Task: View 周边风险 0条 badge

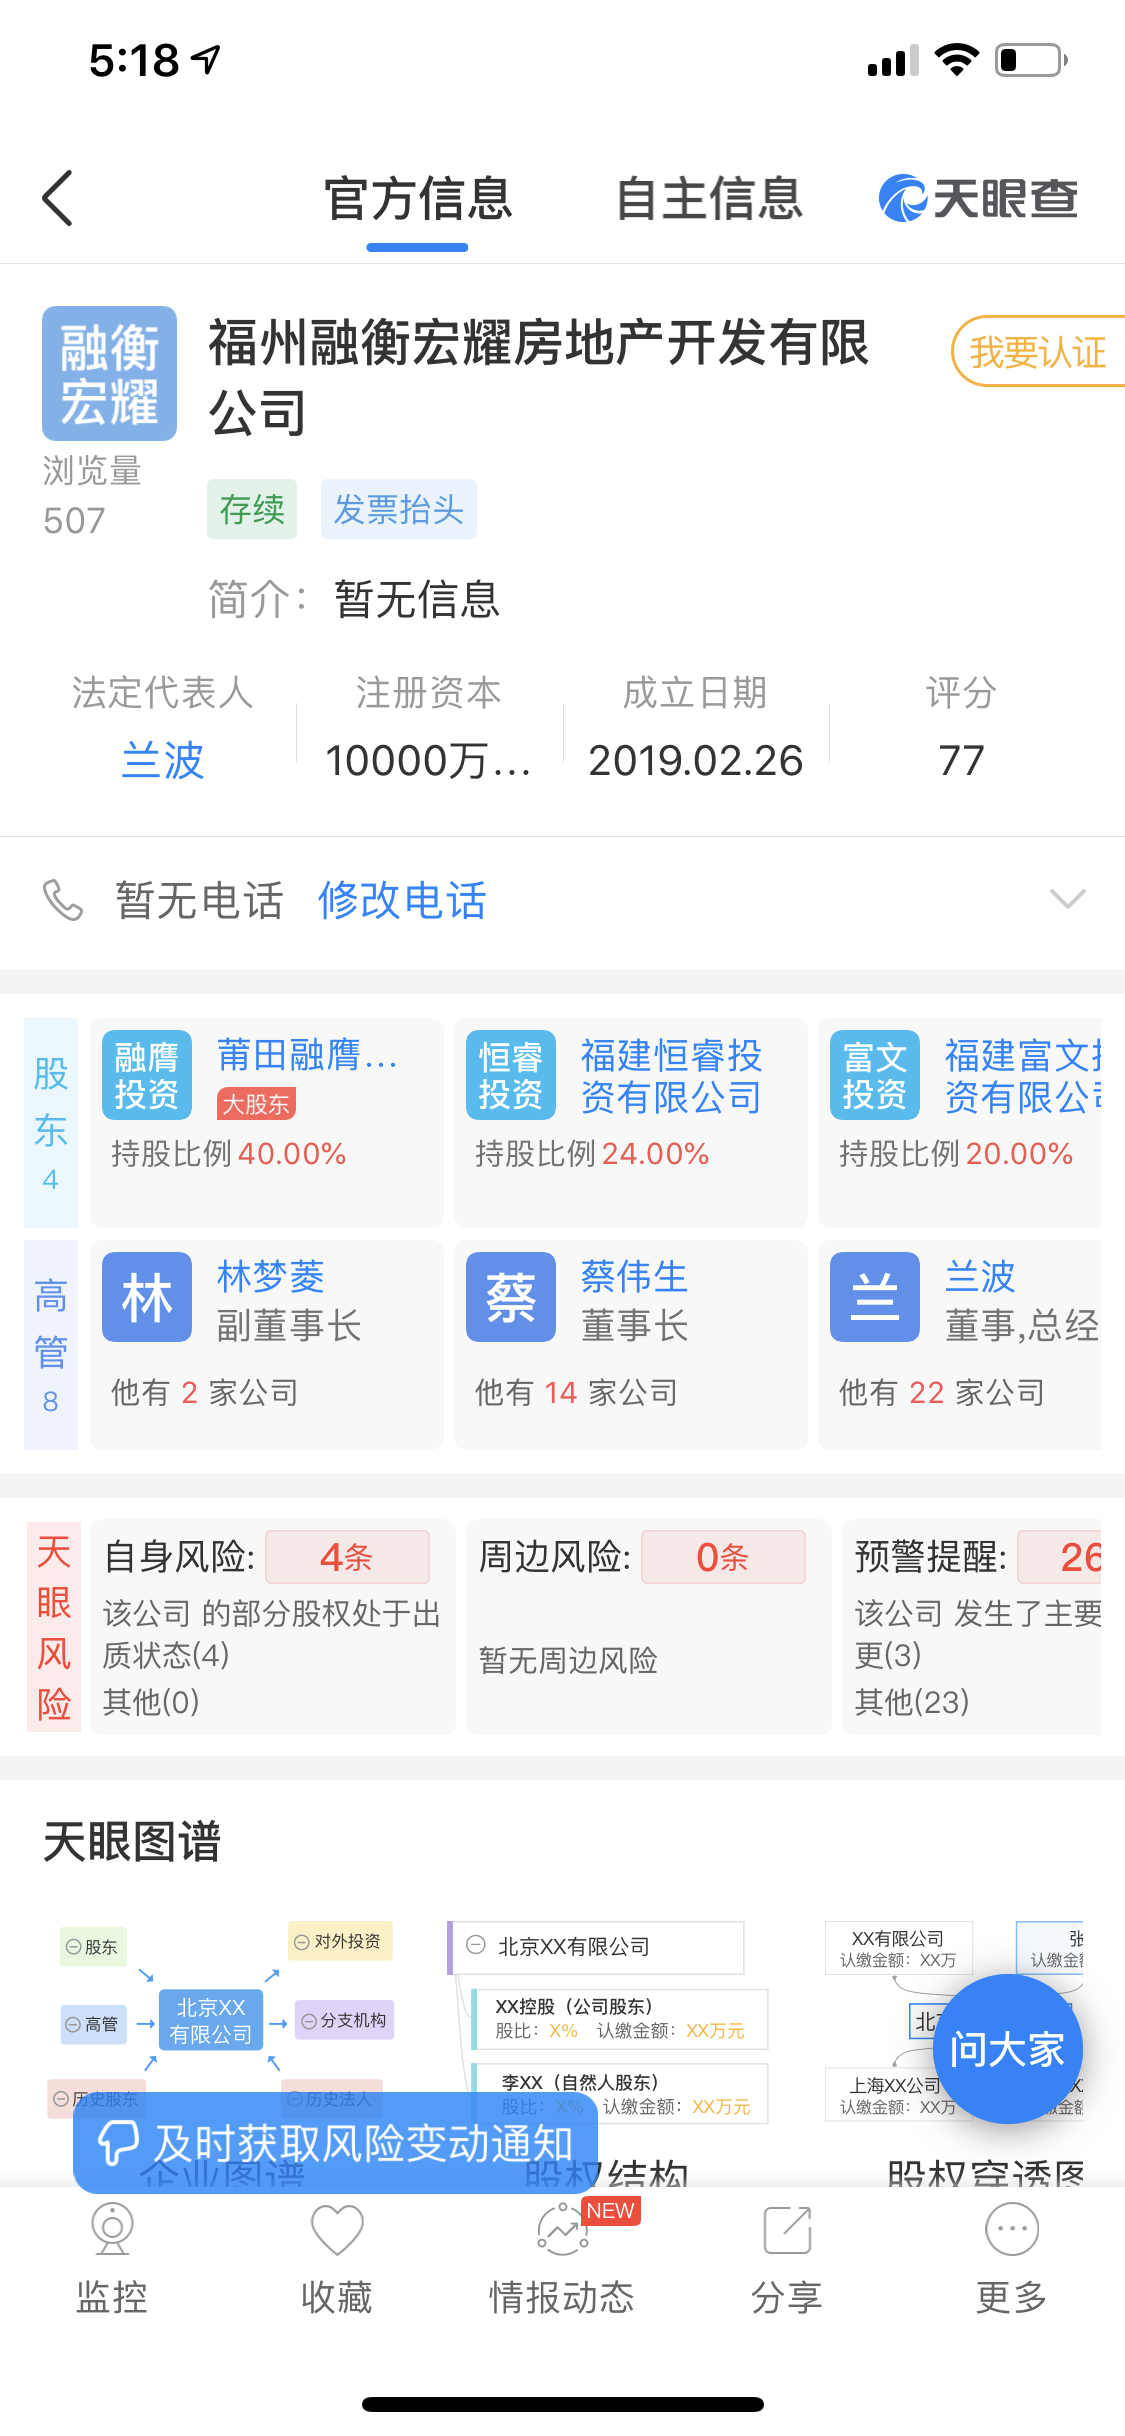Action: tap(723, 1557)
